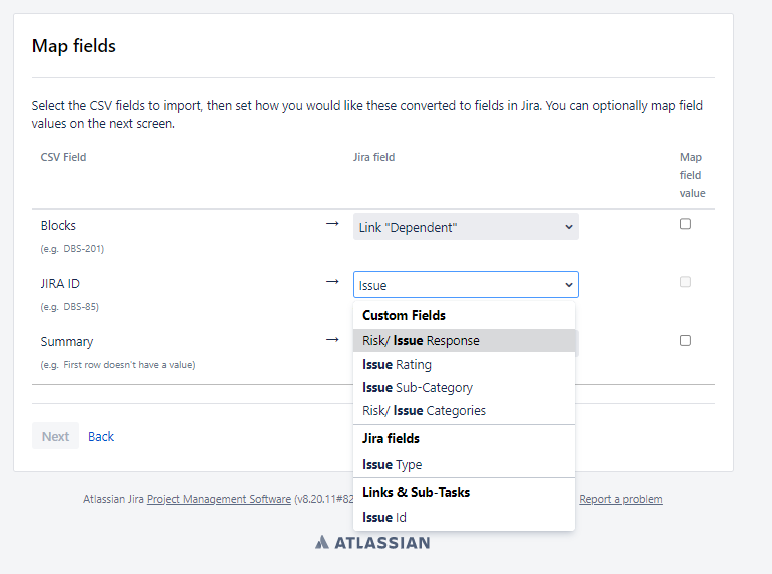
Task: Go Back to the previous step
Action: (x=101, y=437)
